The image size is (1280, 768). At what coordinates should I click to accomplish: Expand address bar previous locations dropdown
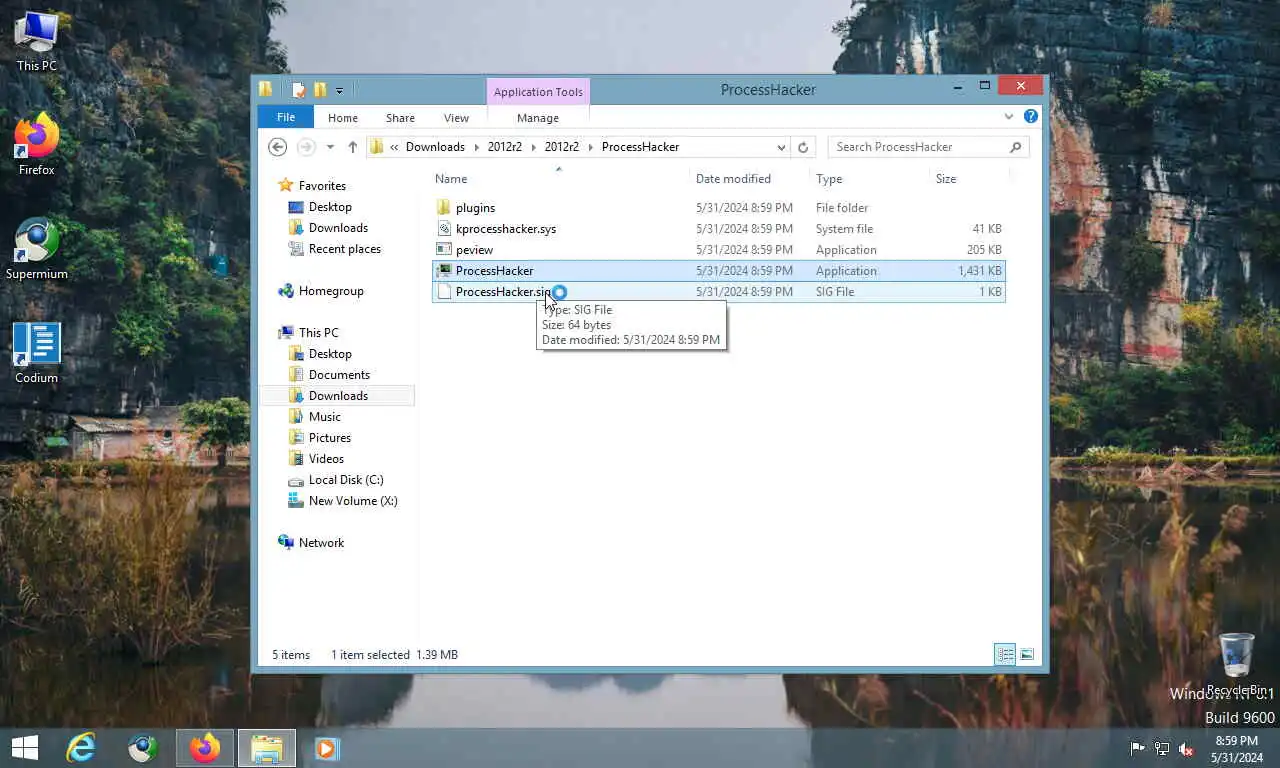coord(781,147)
